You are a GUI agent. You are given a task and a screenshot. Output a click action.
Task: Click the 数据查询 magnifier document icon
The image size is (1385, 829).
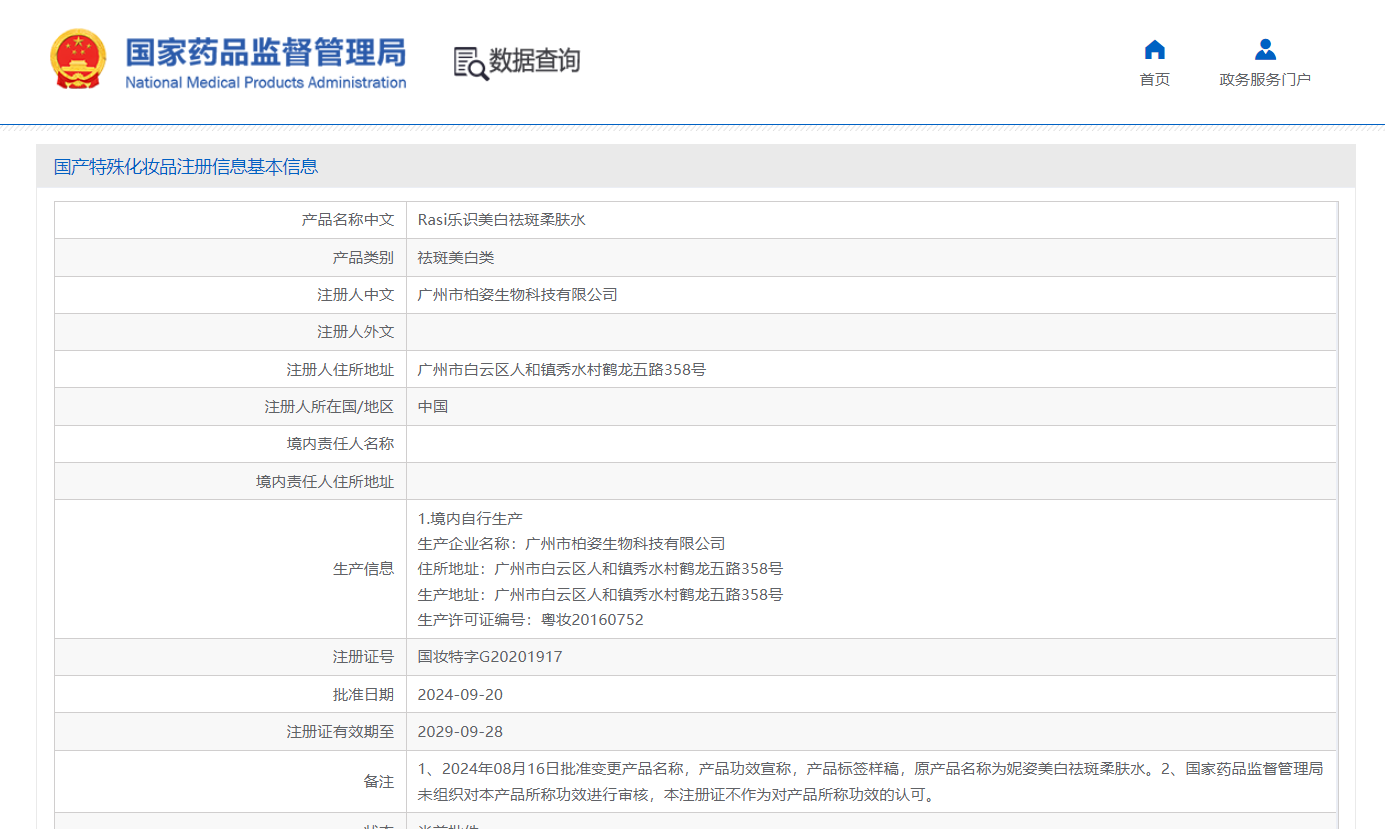click(470, 62)
